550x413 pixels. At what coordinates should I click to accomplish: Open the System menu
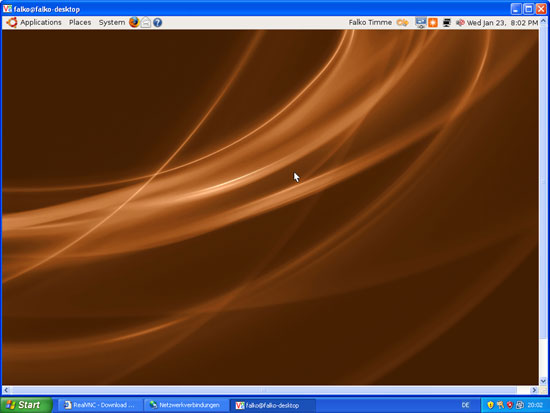pyautogui.click(x=112, y=22)
